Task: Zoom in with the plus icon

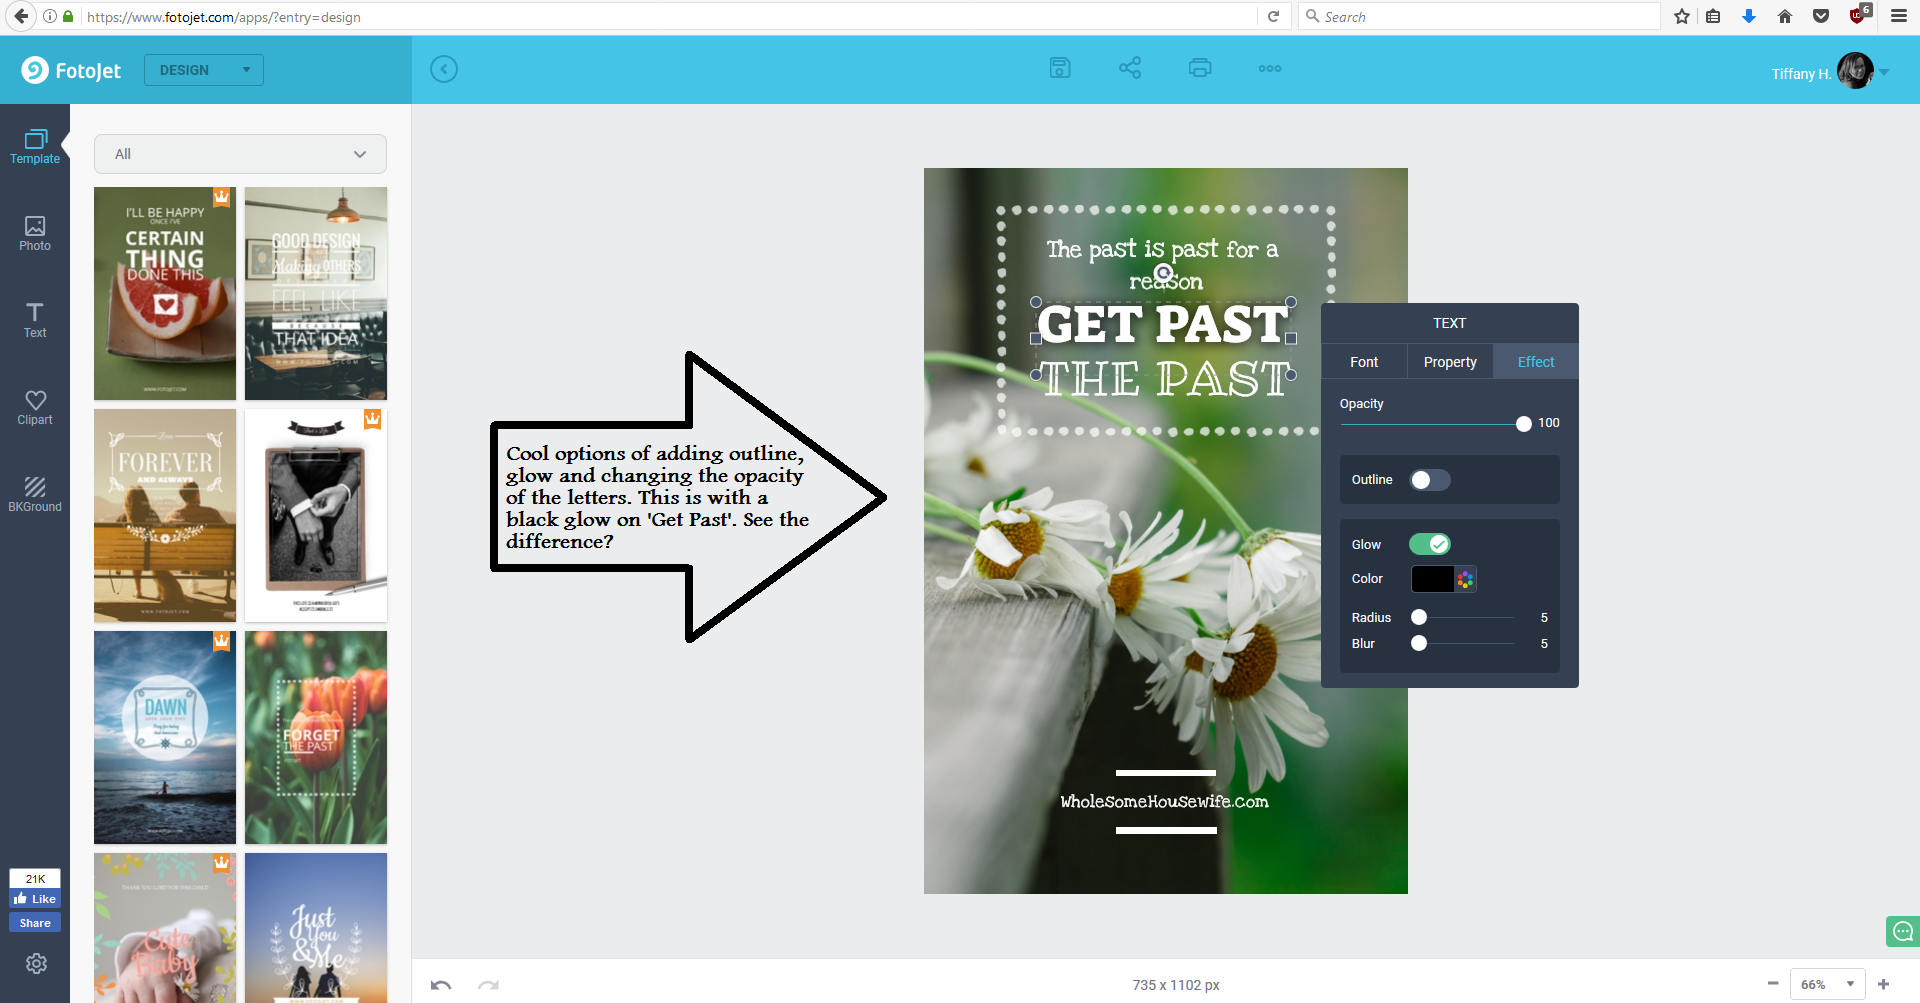Action: 1884,984
